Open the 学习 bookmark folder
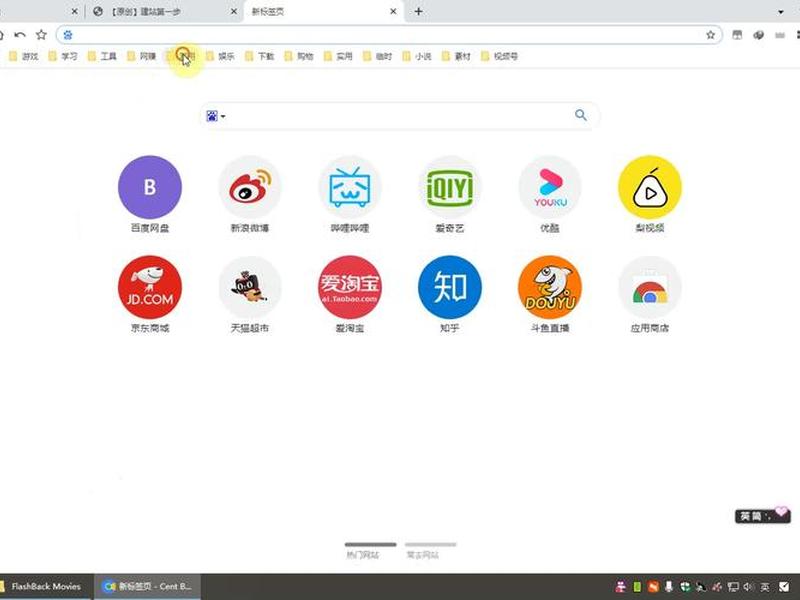This screenshot has width=800, height=600. pos(63,56)
